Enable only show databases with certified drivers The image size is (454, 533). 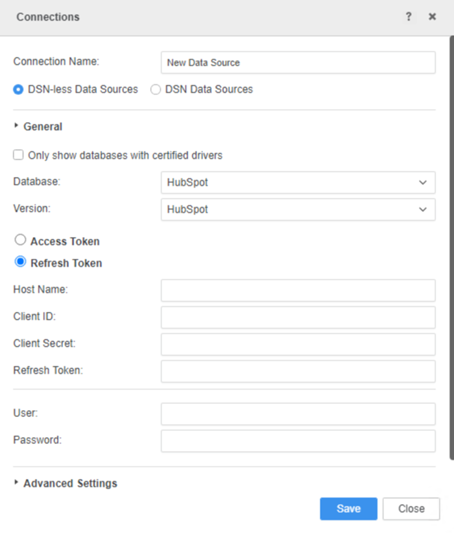[18, 155]
